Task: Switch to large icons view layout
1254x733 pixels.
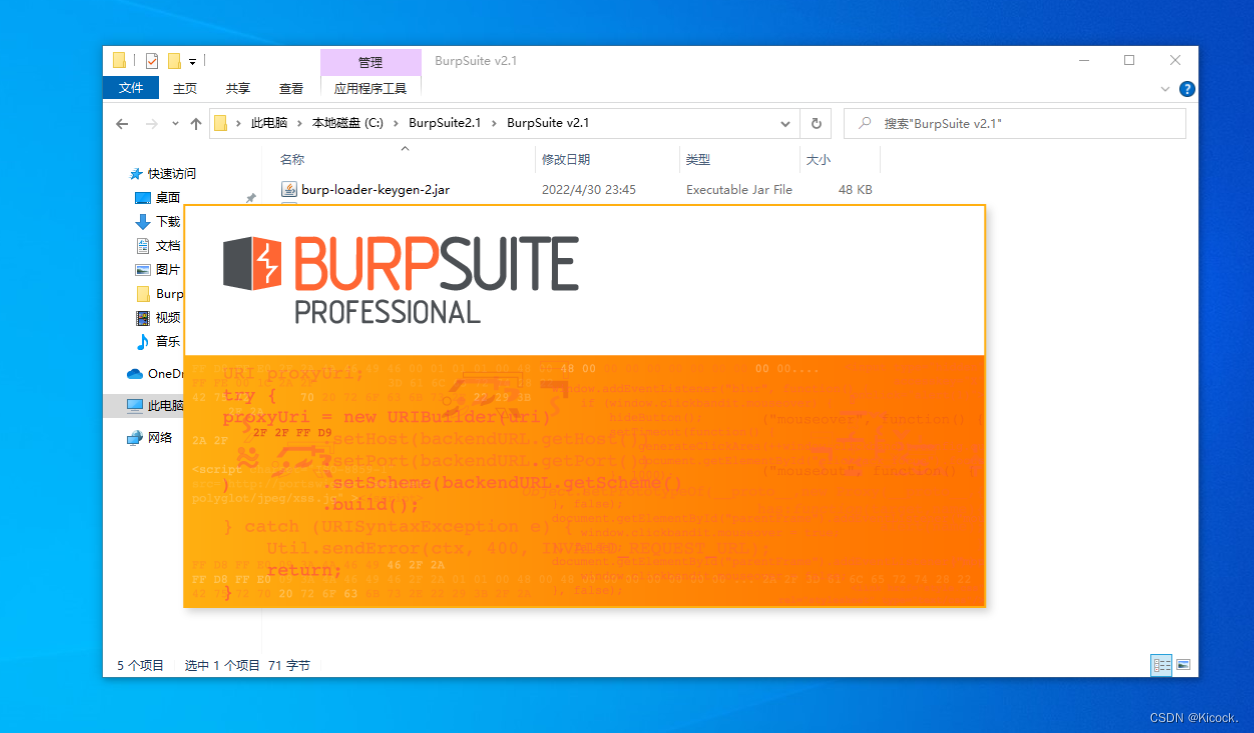Action: click(x=1183, y=664)
